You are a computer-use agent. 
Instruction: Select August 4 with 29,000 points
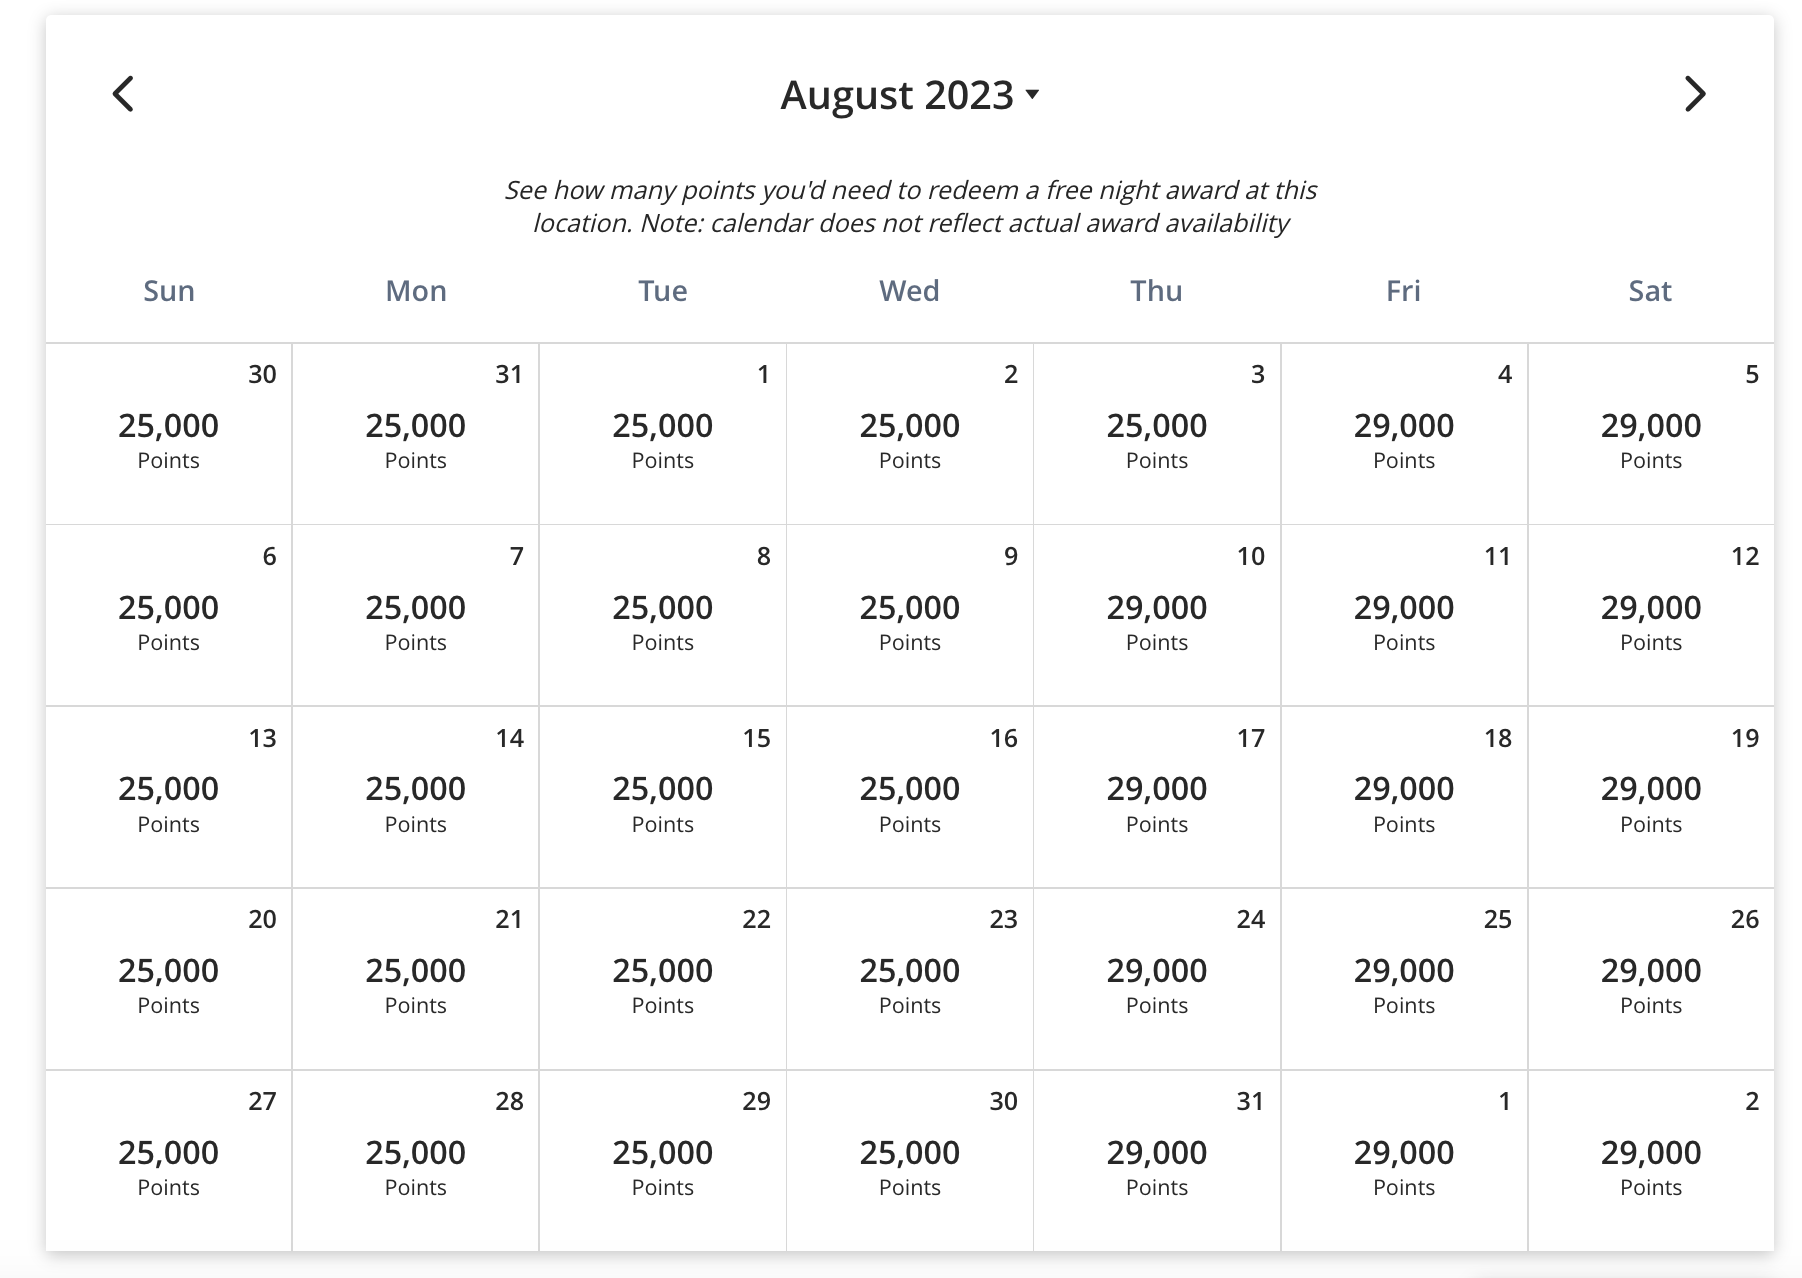point(1403,435)
